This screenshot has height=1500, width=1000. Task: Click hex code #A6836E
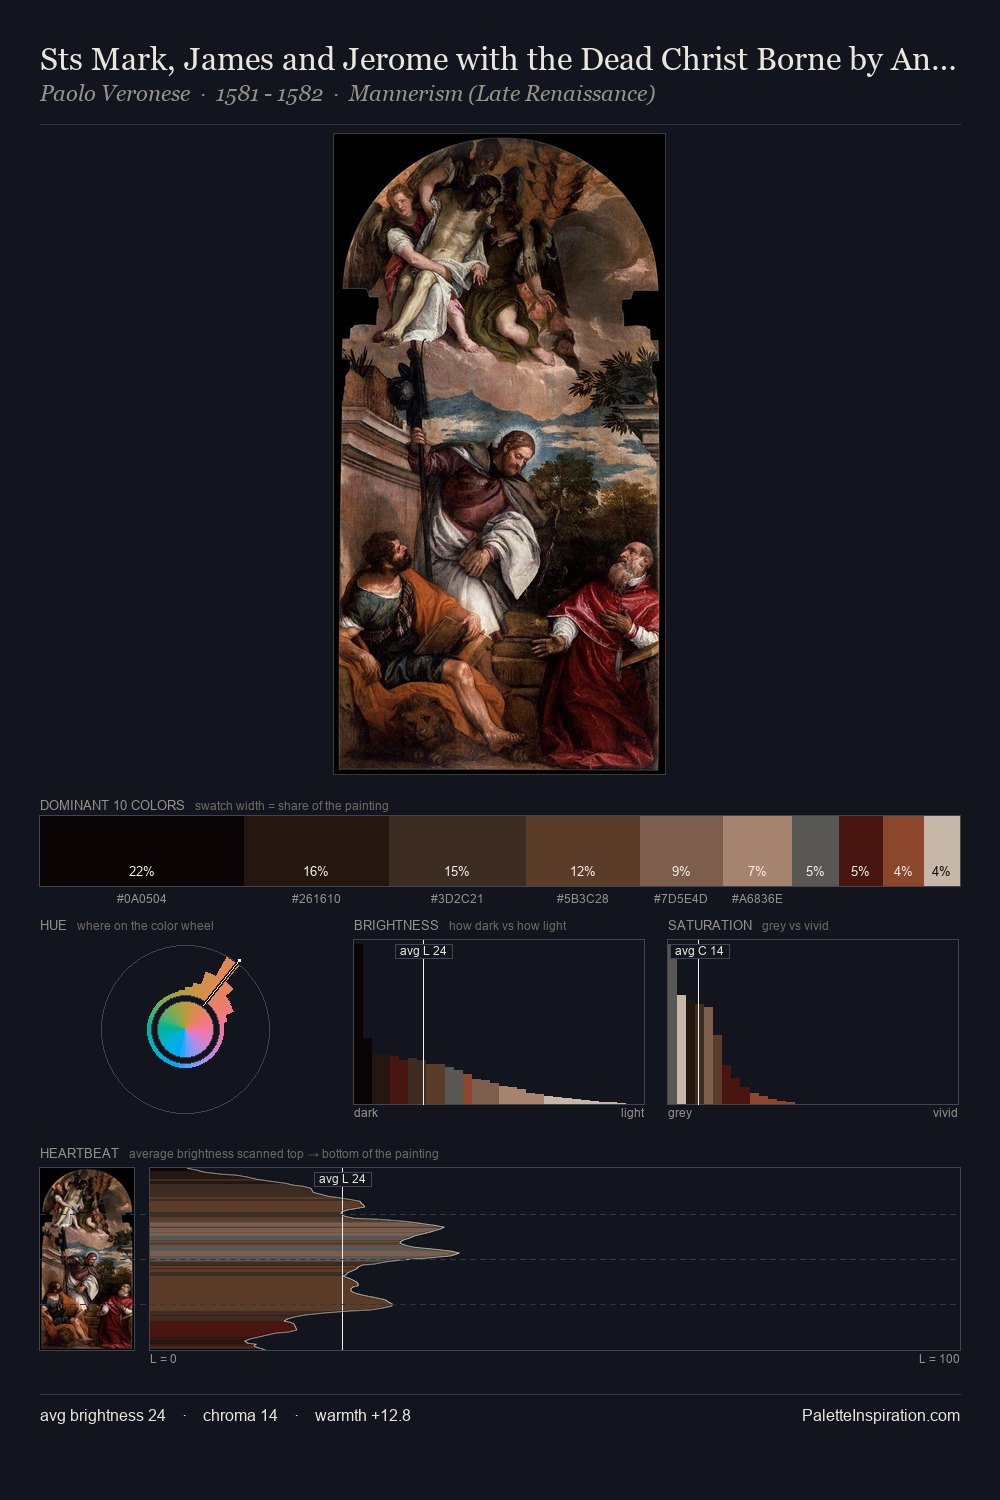tap(757, 899)
